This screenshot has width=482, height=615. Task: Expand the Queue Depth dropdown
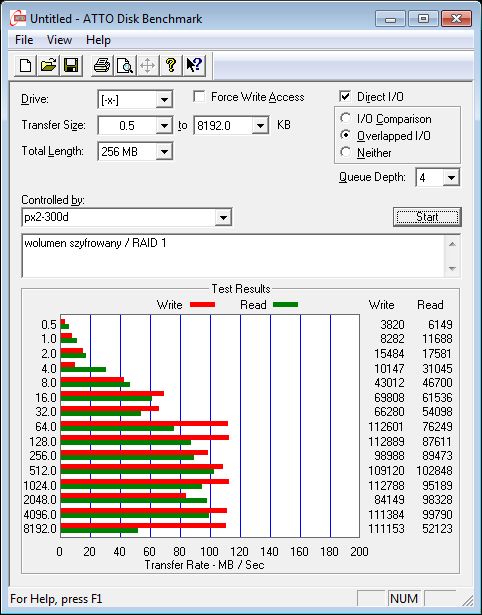(x=451, y=178)
